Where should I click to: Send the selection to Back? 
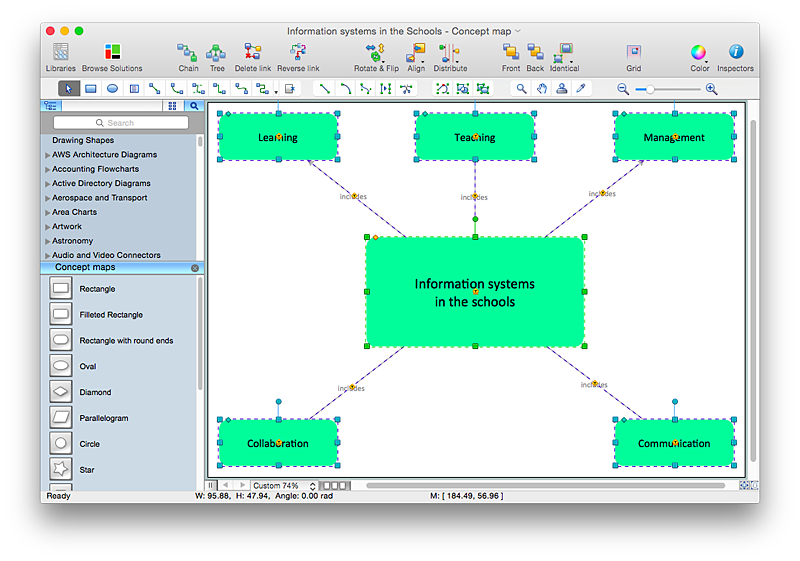point(535,58)
